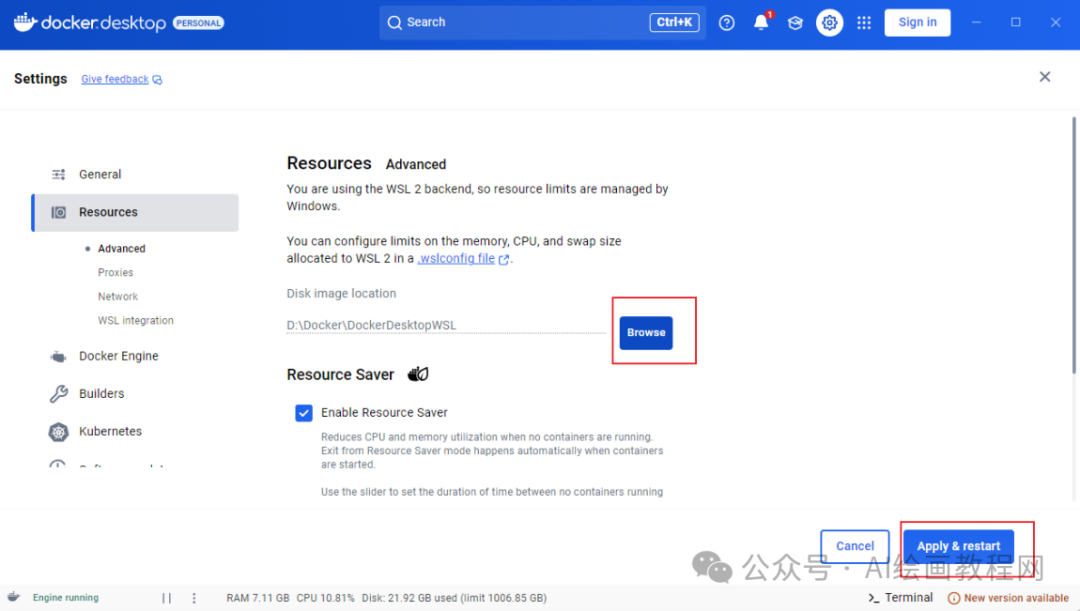This screenshot has height=611, width=1080.
Task: Open the engine three-dot menu
Action: [194, 598]
